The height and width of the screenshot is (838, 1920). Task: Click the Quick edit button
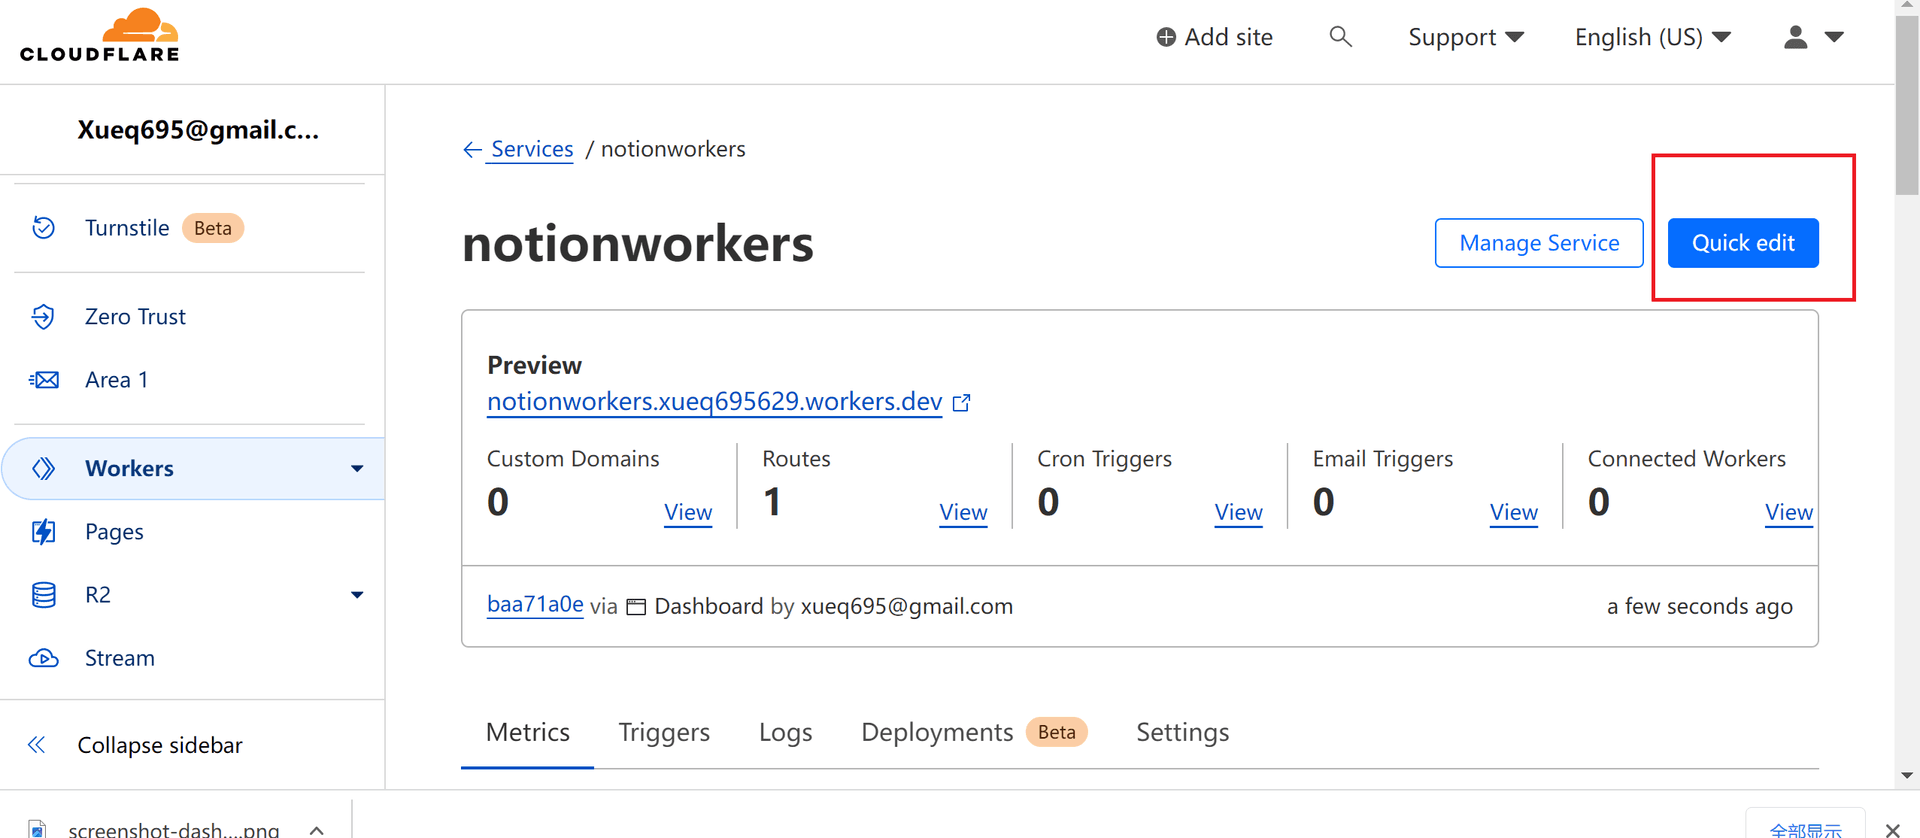[1743, 243]
